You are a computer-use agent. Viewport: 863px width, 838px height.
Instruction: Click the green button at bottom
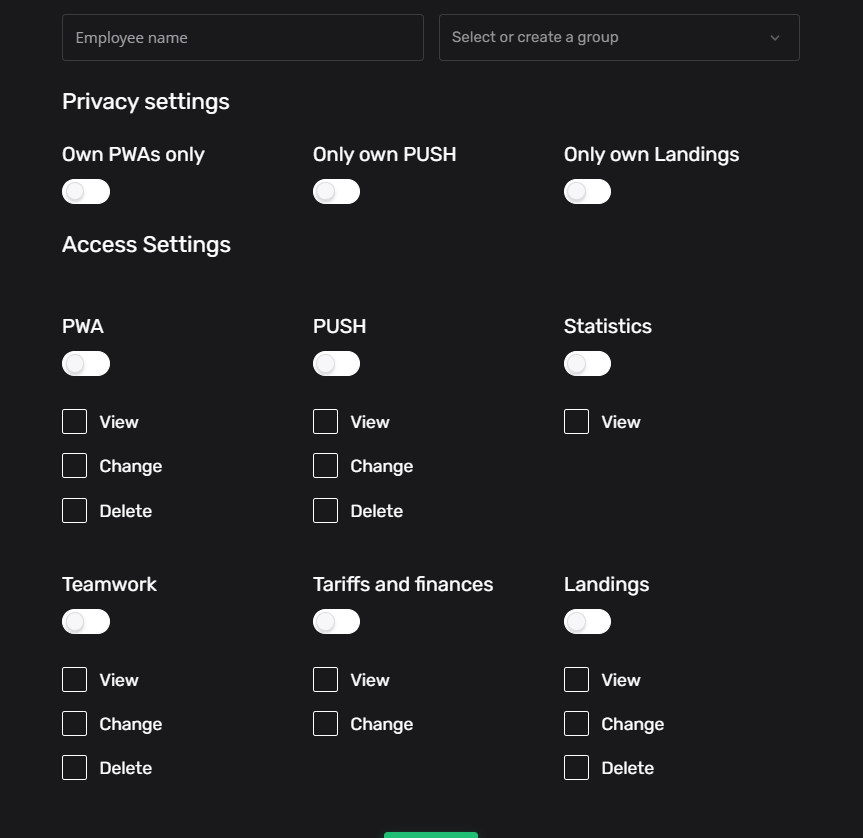(431, 834)
